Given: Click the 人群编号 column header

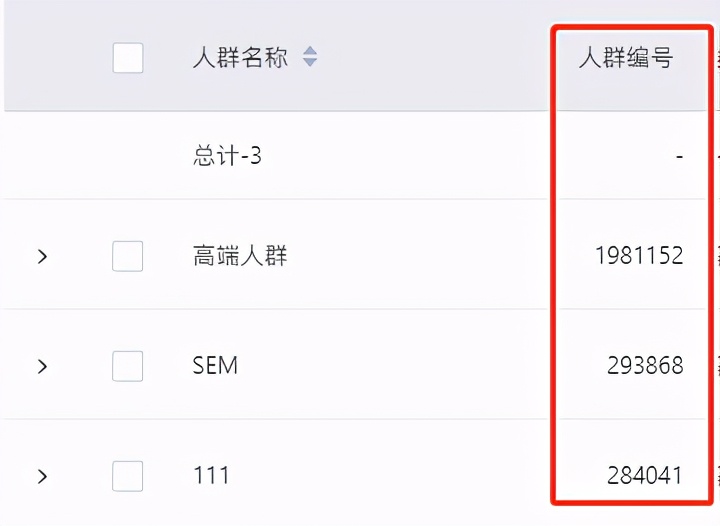Looking at the screenshot, I should [x=626, y=58].
